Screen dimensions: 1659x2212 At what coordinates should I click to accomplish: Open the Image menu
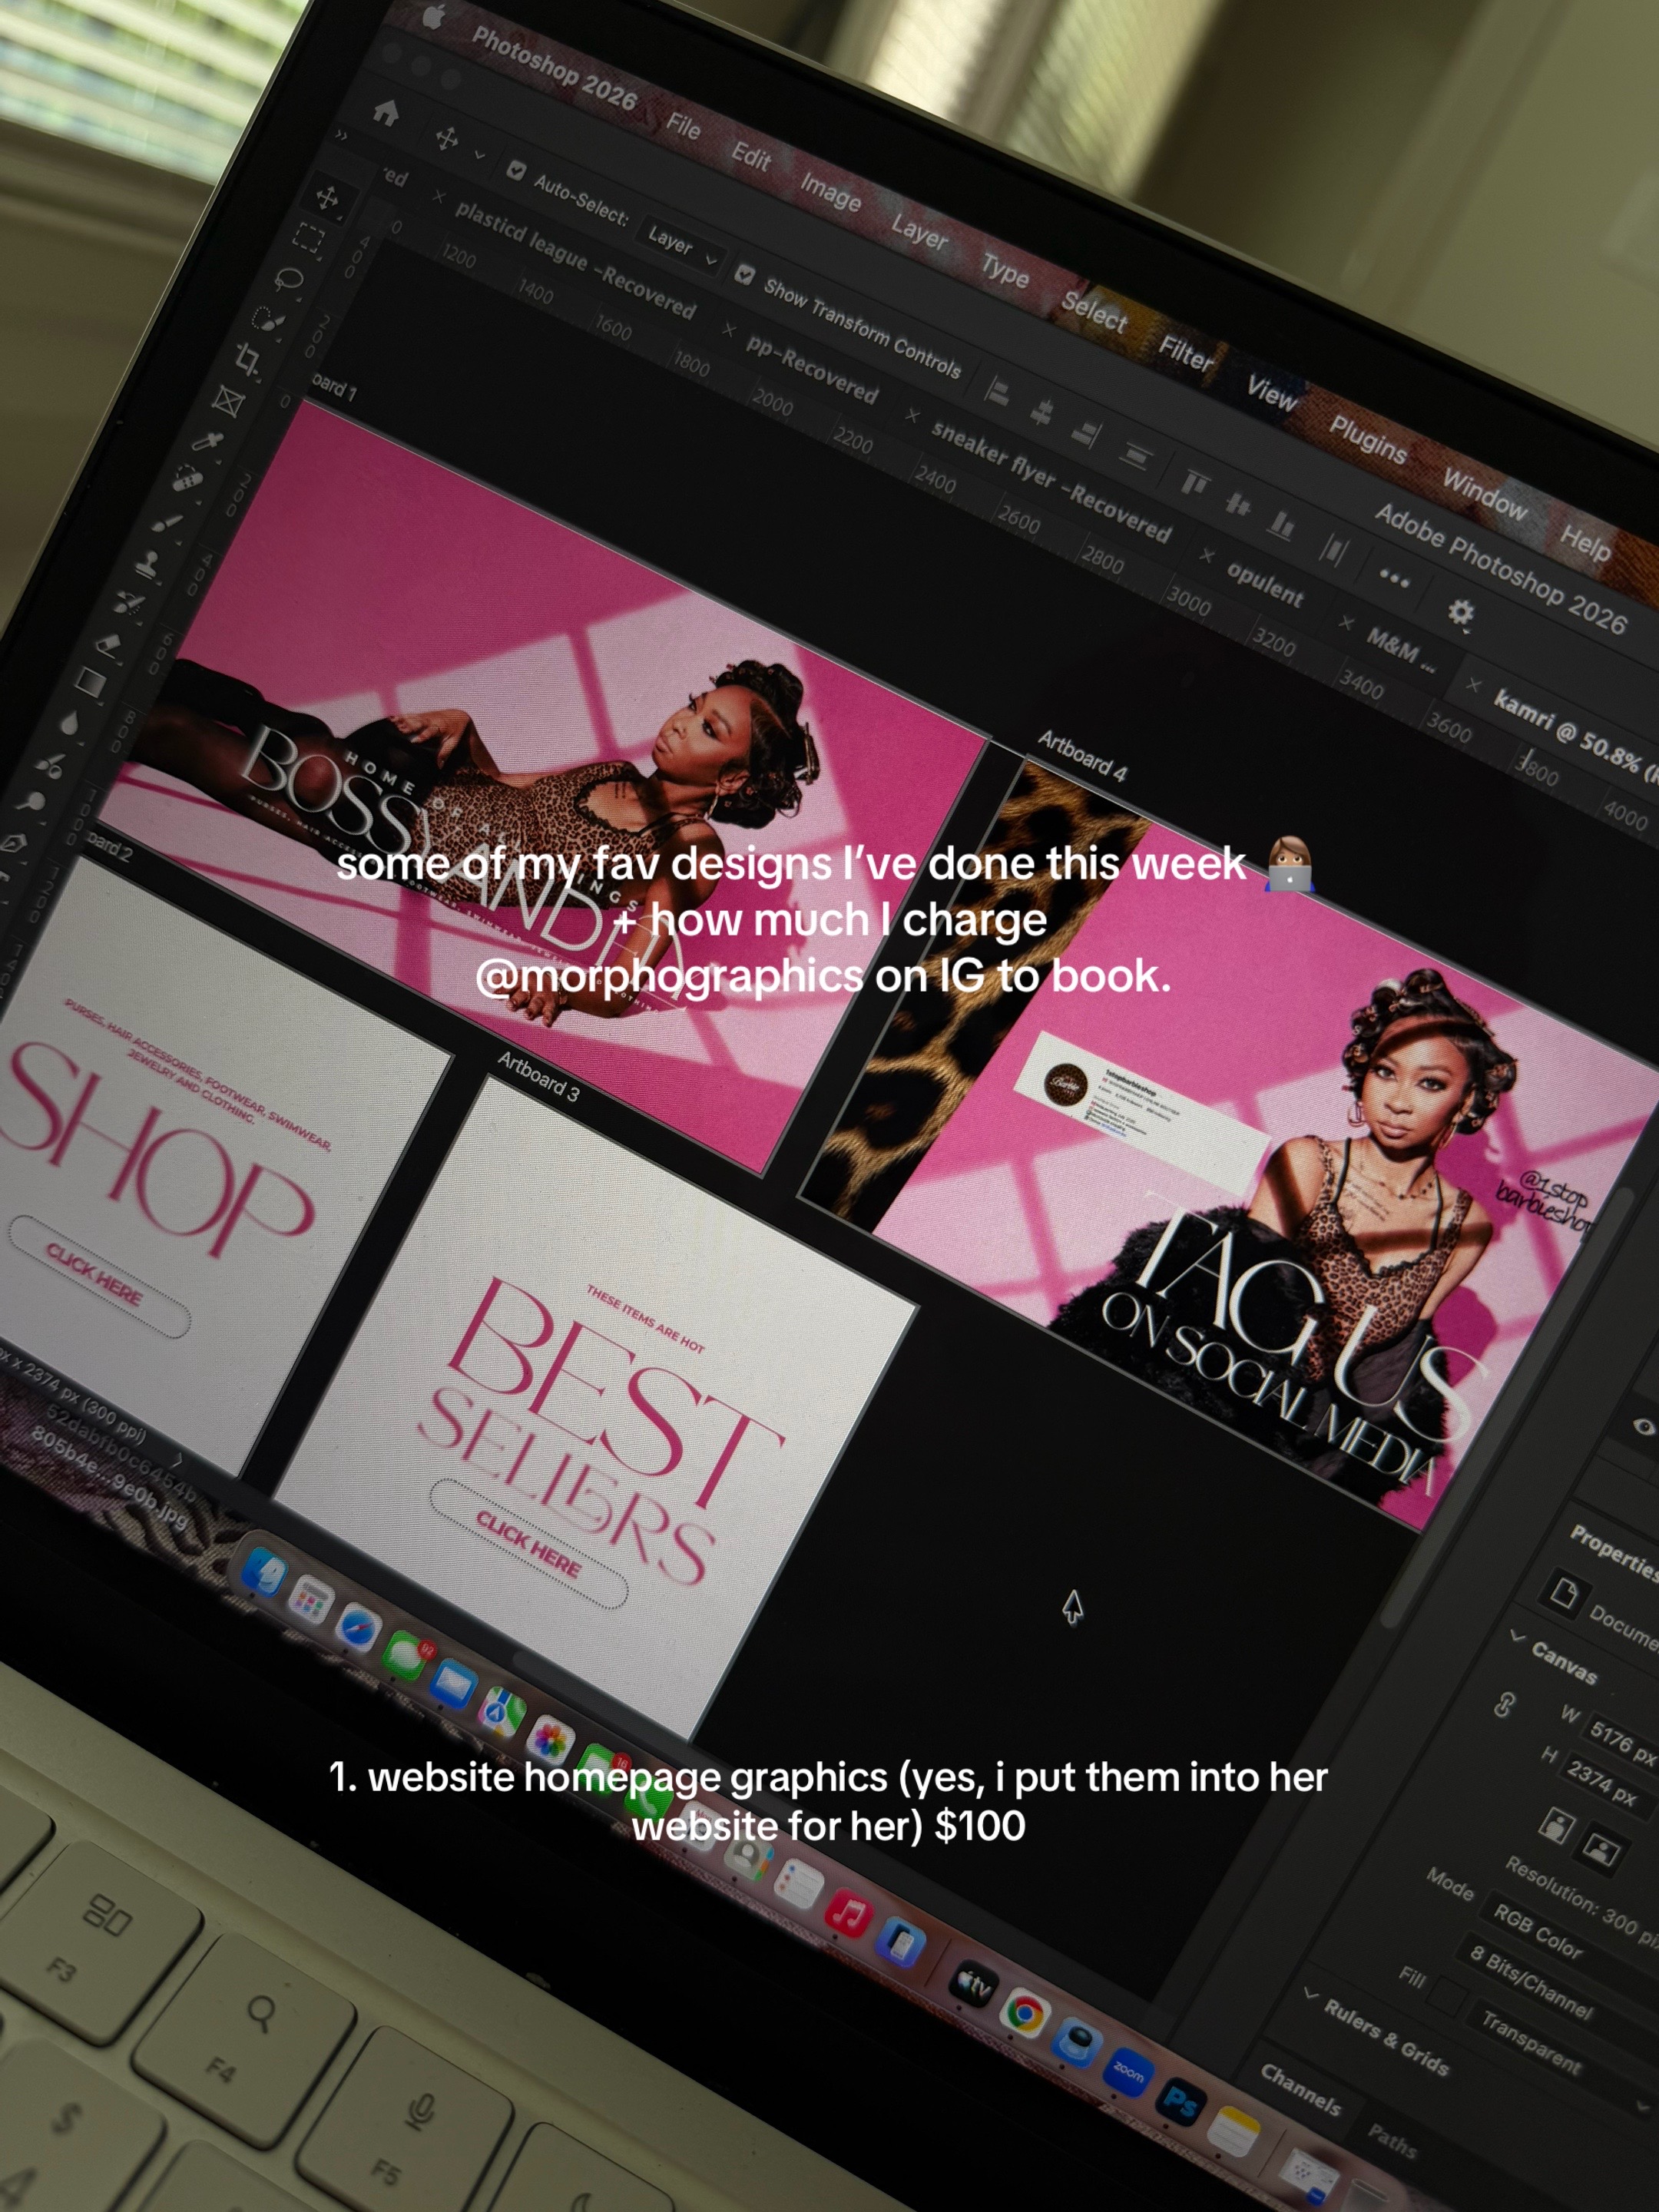tap(830, 191)
